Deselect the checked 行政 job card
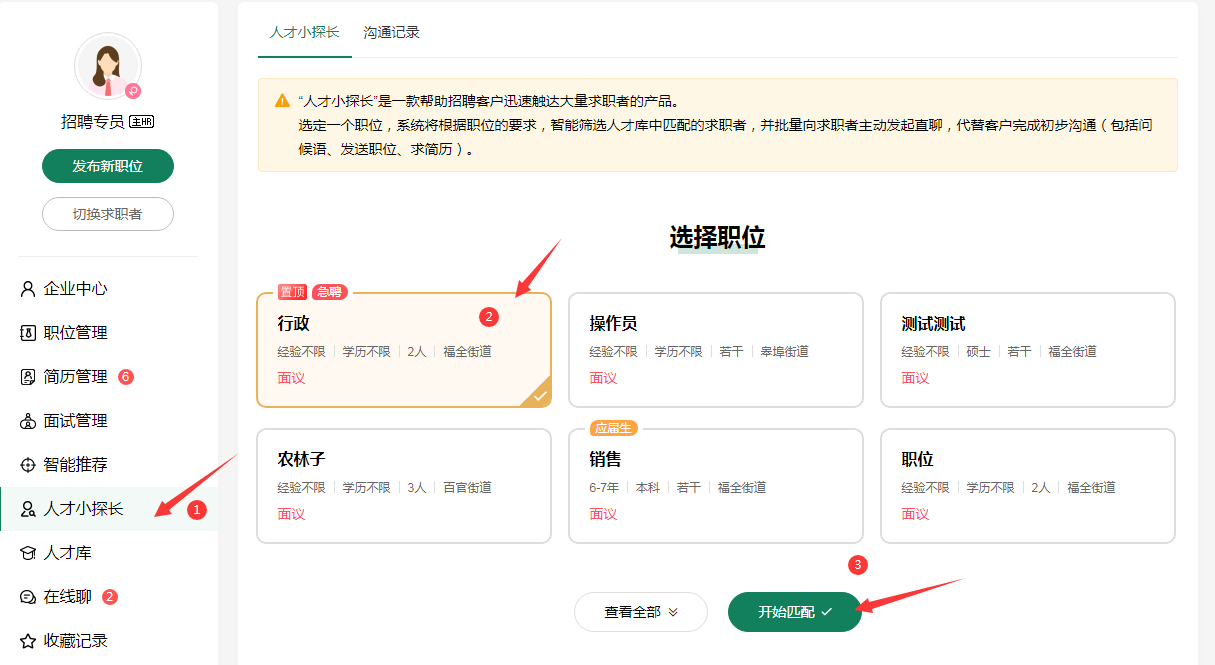The image size is (1215, 665). pyautogui.click(x=403, y=350)
